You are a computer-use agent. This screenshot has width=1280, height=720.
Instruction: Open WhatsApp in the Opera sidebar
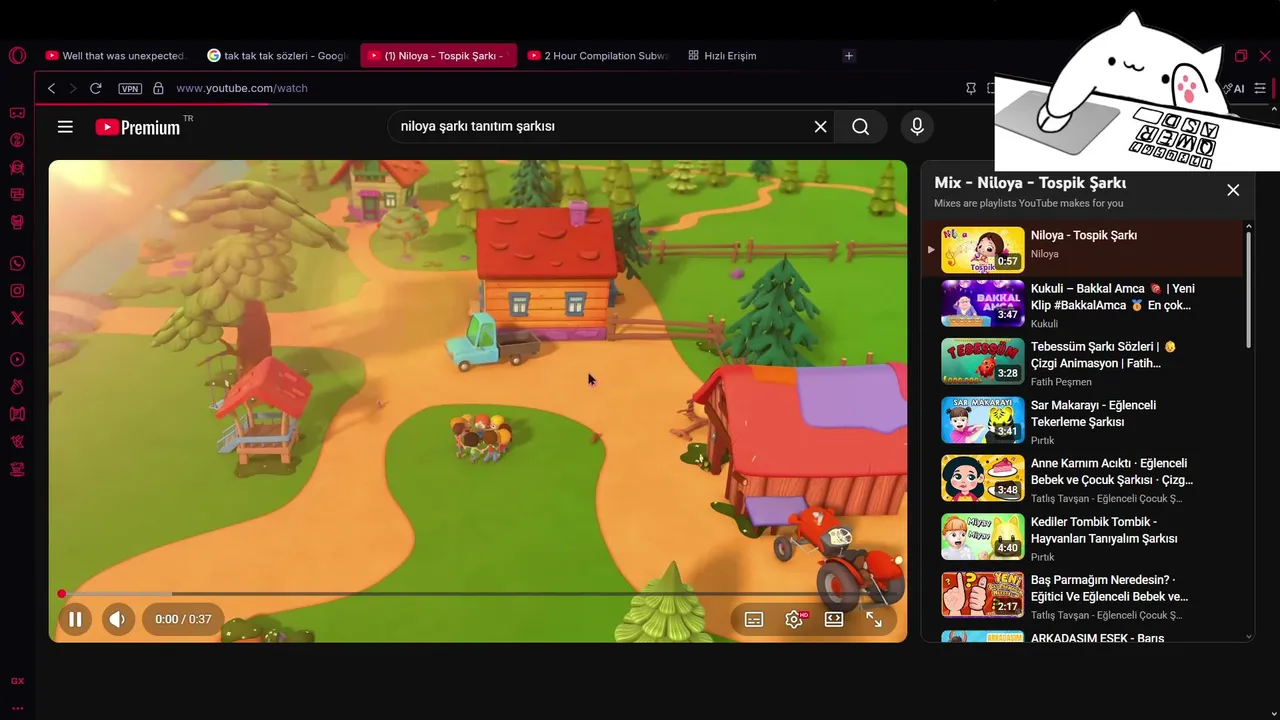pos(17,264)
